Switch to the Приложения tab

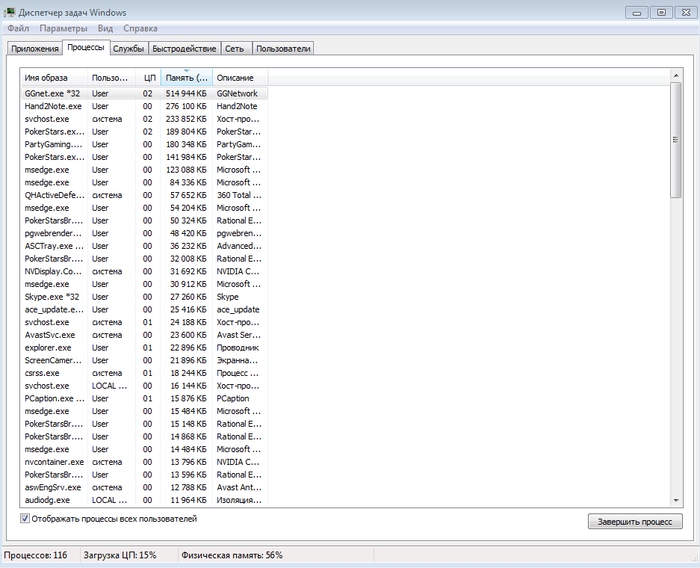pos(35,49)
